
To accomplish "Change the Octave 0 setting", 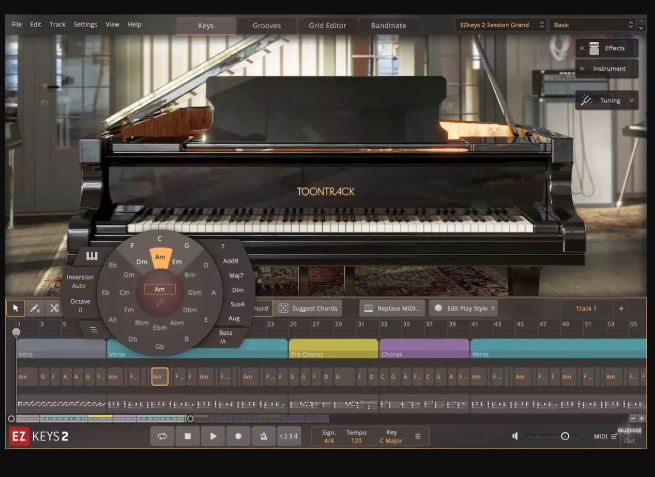I will (x=80, y=310).
